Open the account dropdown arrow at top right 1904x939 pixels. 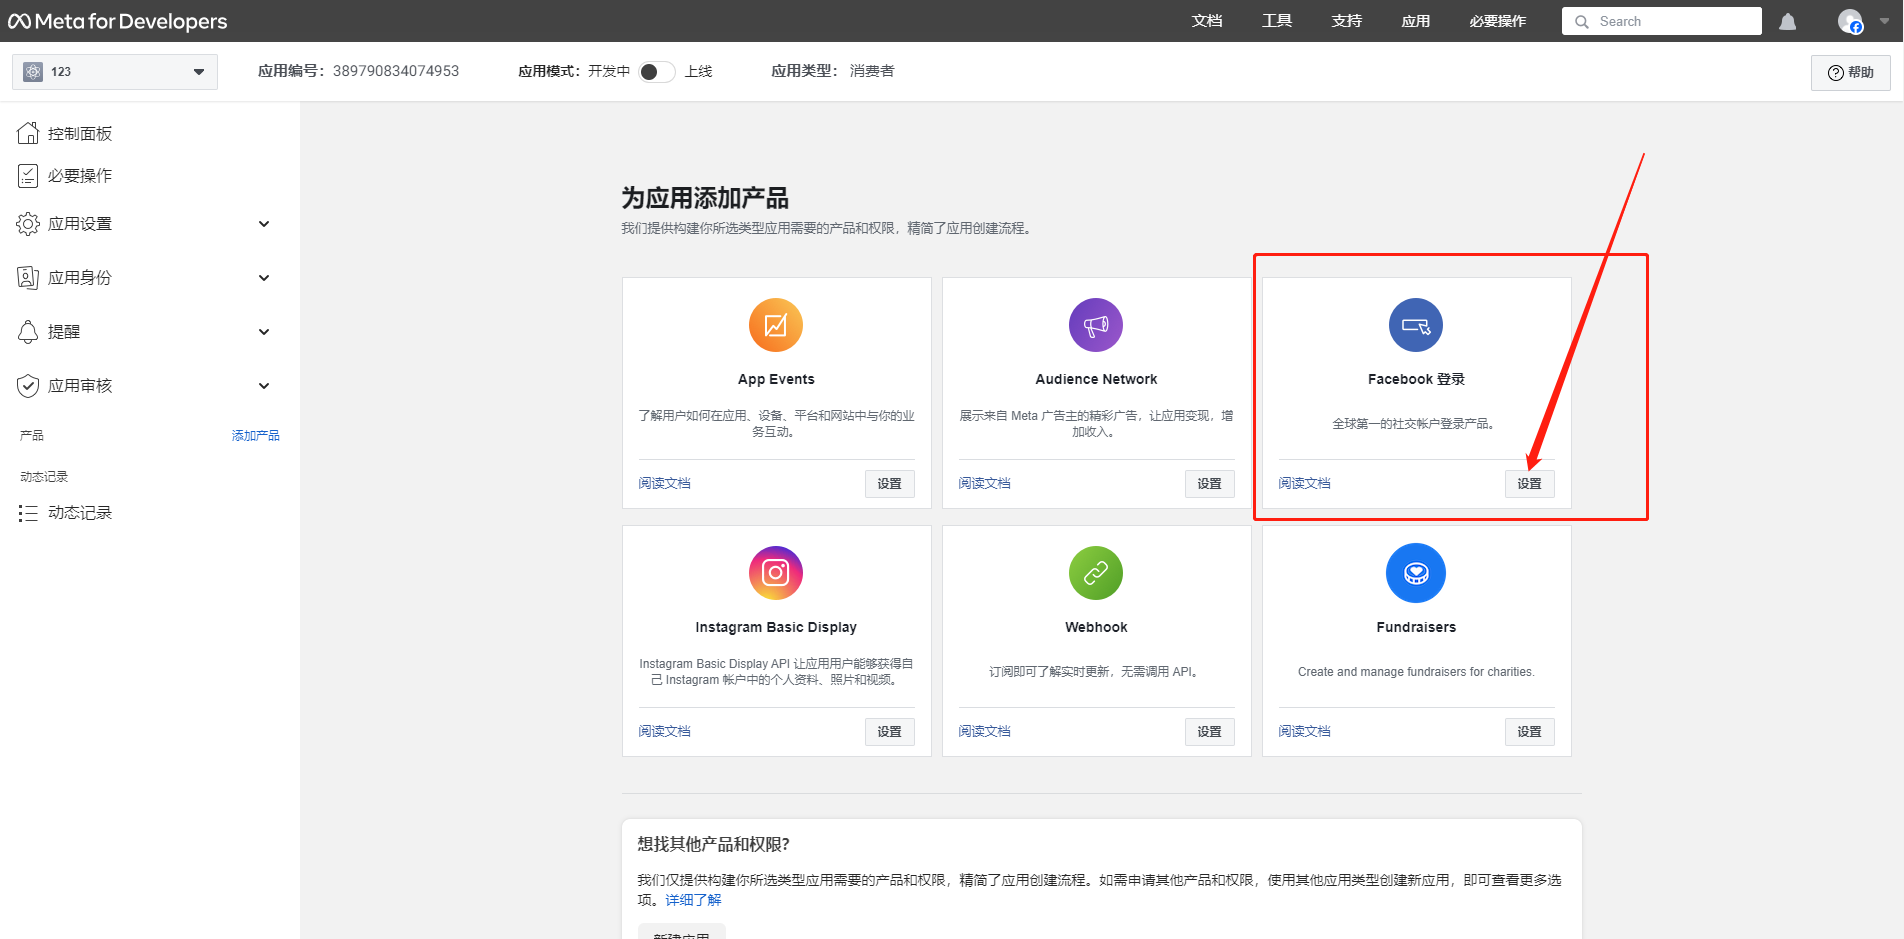[x=1884, y=21]
